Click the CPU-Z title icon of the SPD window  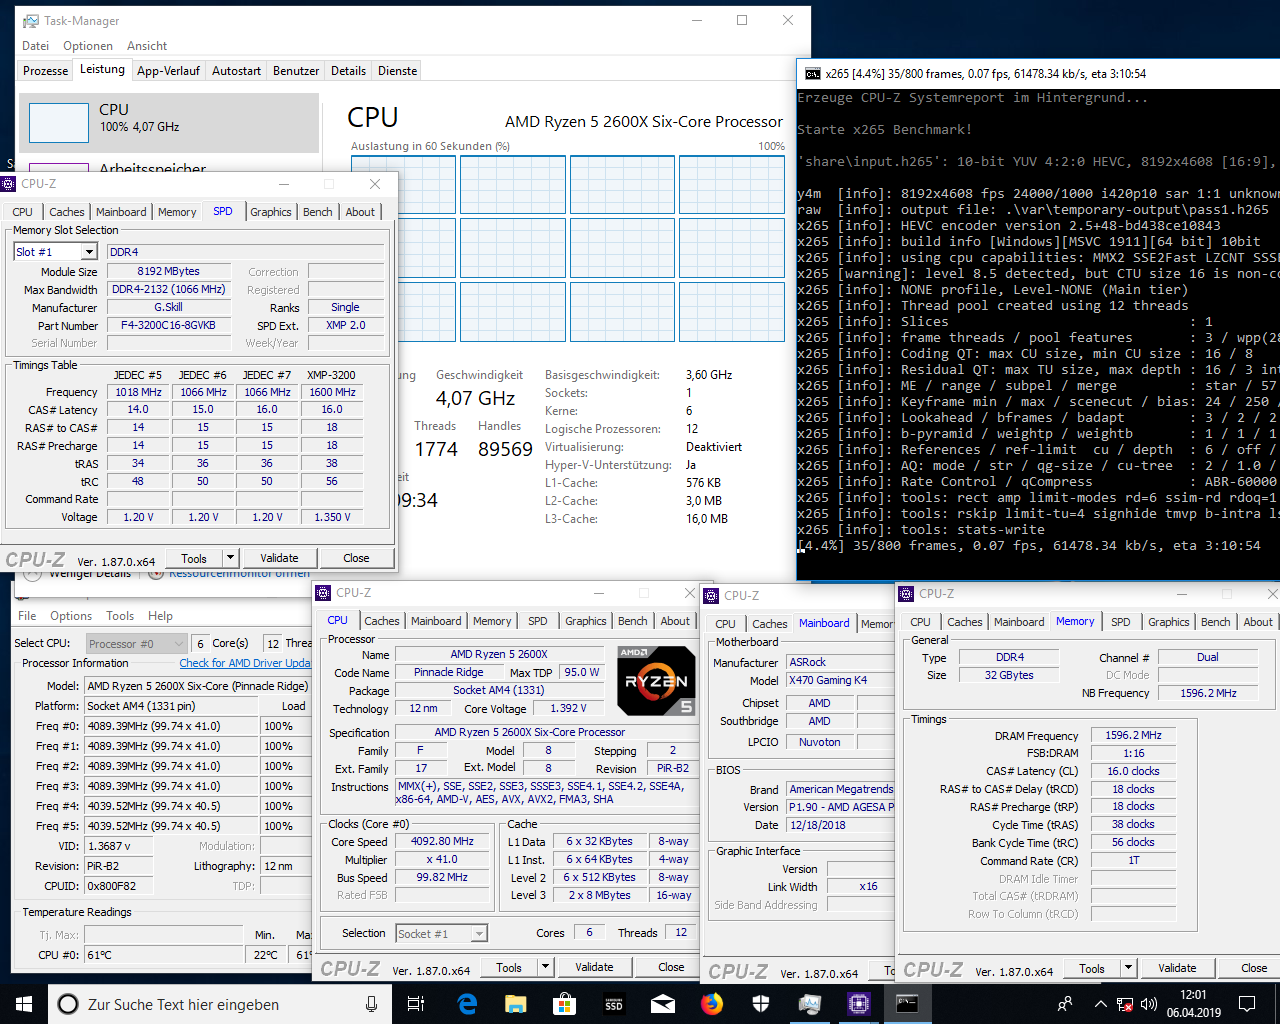pos(9,184)
